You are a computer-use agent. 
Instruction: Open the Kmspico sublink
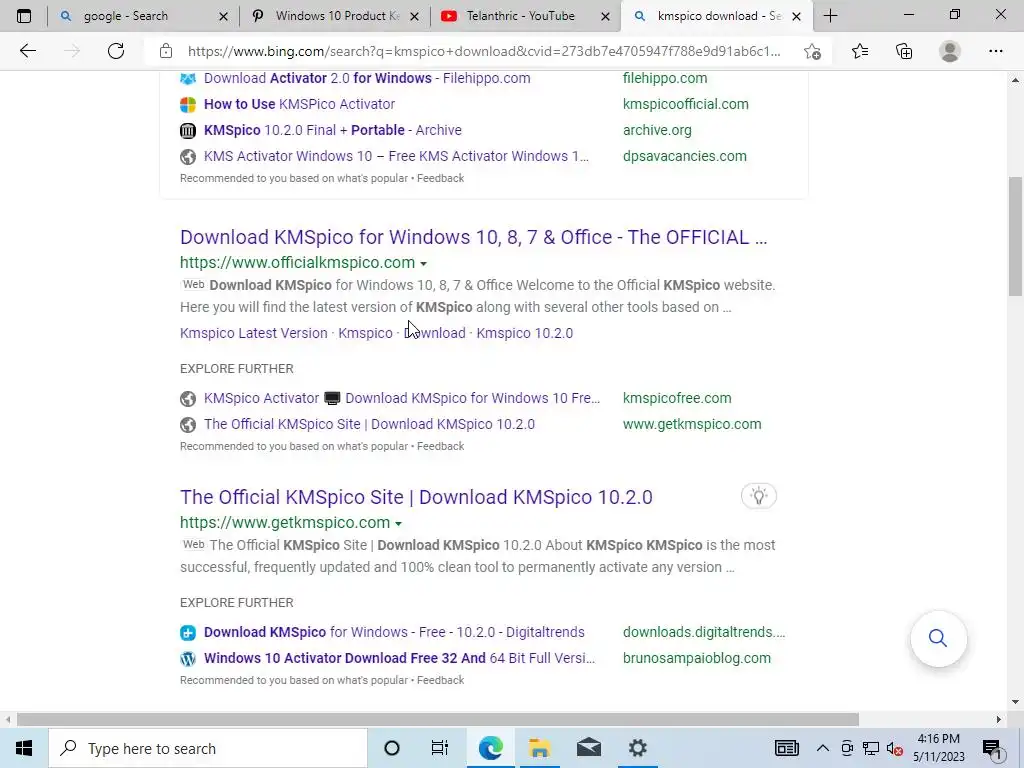pyautogui.click(x=365, y=333)
